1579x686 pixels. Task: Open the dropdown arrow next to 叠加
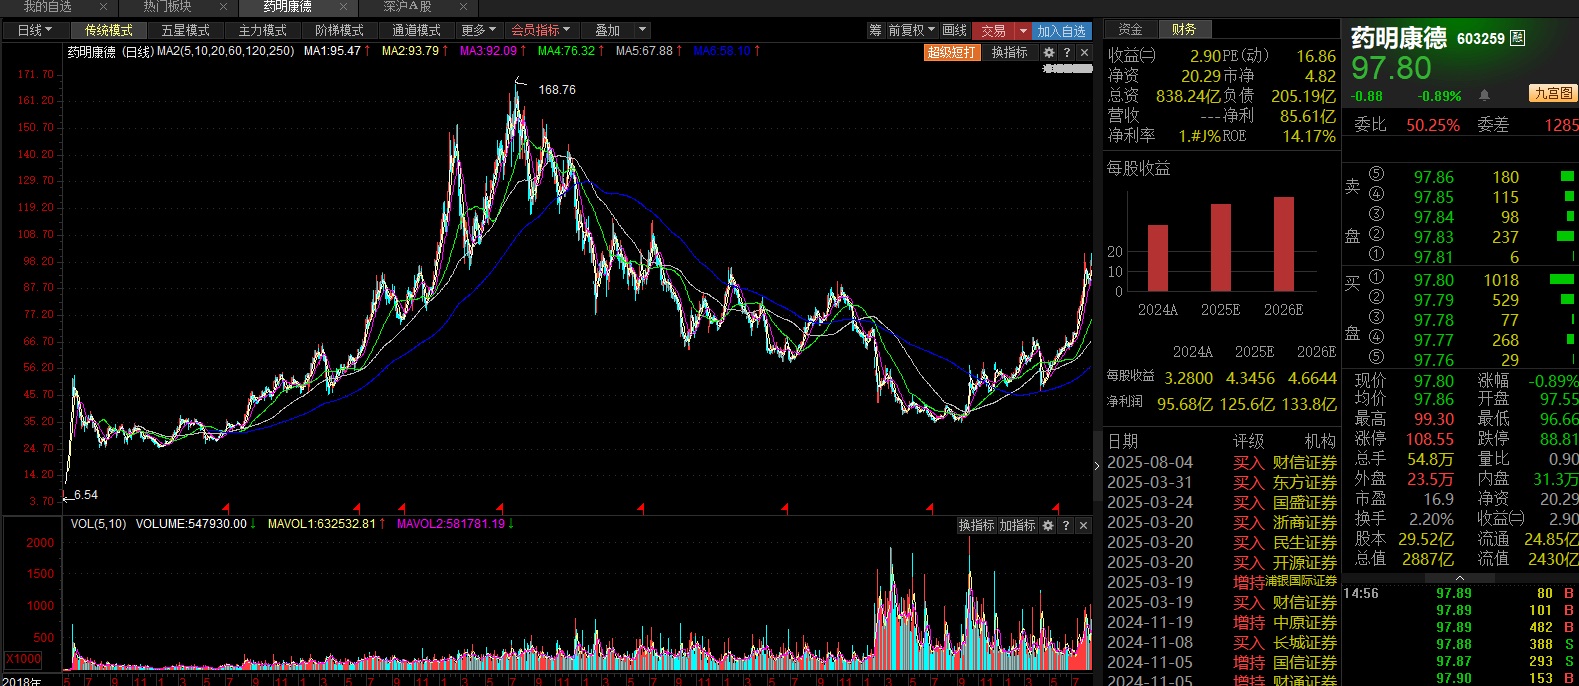pyautogui.click(x=643, y=31)
